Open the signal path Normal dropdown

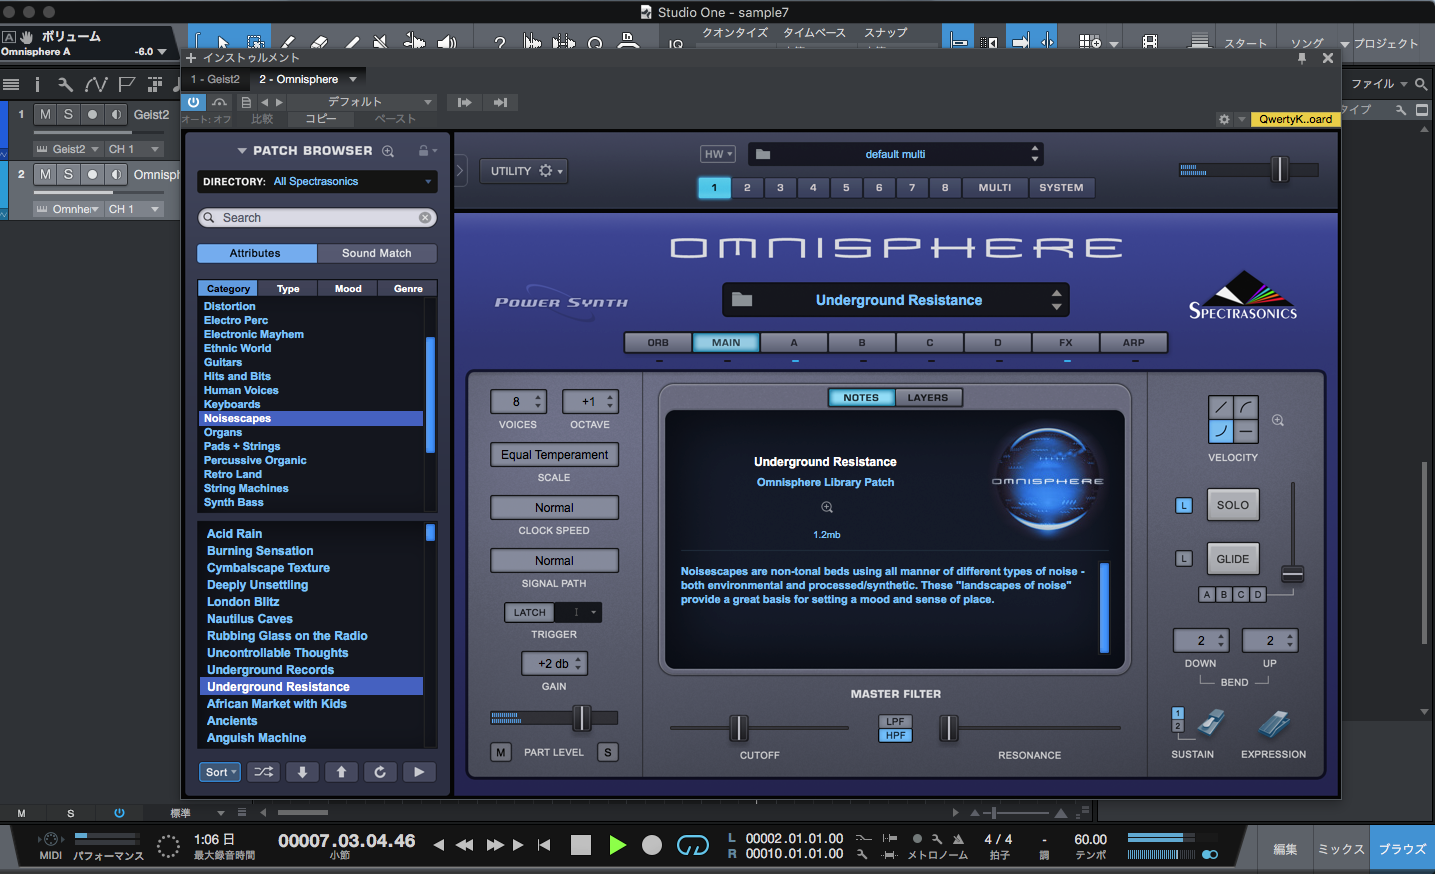point(554,561)
